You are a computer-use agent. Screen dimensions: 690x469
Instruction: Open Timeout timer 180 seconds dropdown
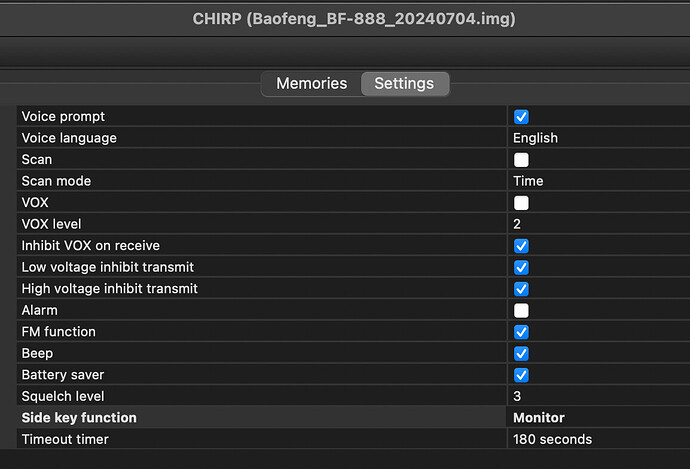pyautogui.click(x=599, y=440)
